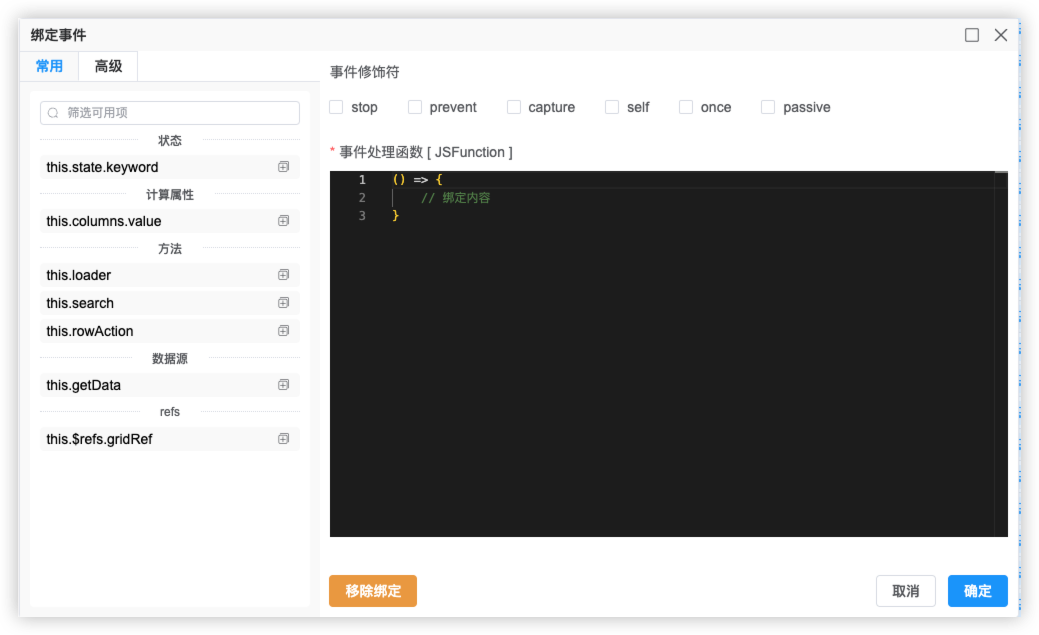Select this.getData data source

click(x=170, y=385)
